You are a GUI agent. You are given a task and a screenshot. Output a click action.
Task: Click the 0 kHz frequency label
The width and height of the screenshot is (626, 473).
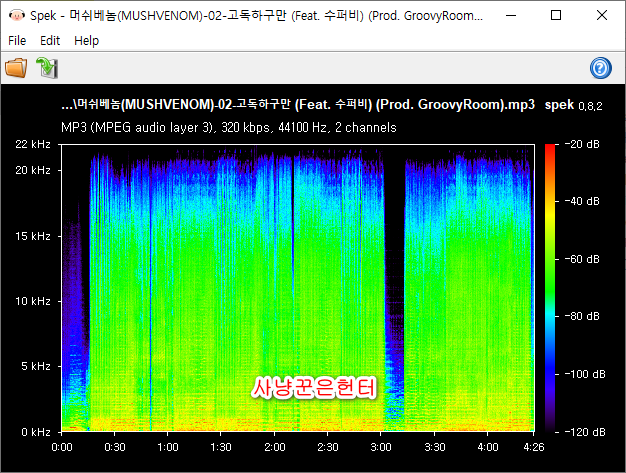(x=36, y=432)
